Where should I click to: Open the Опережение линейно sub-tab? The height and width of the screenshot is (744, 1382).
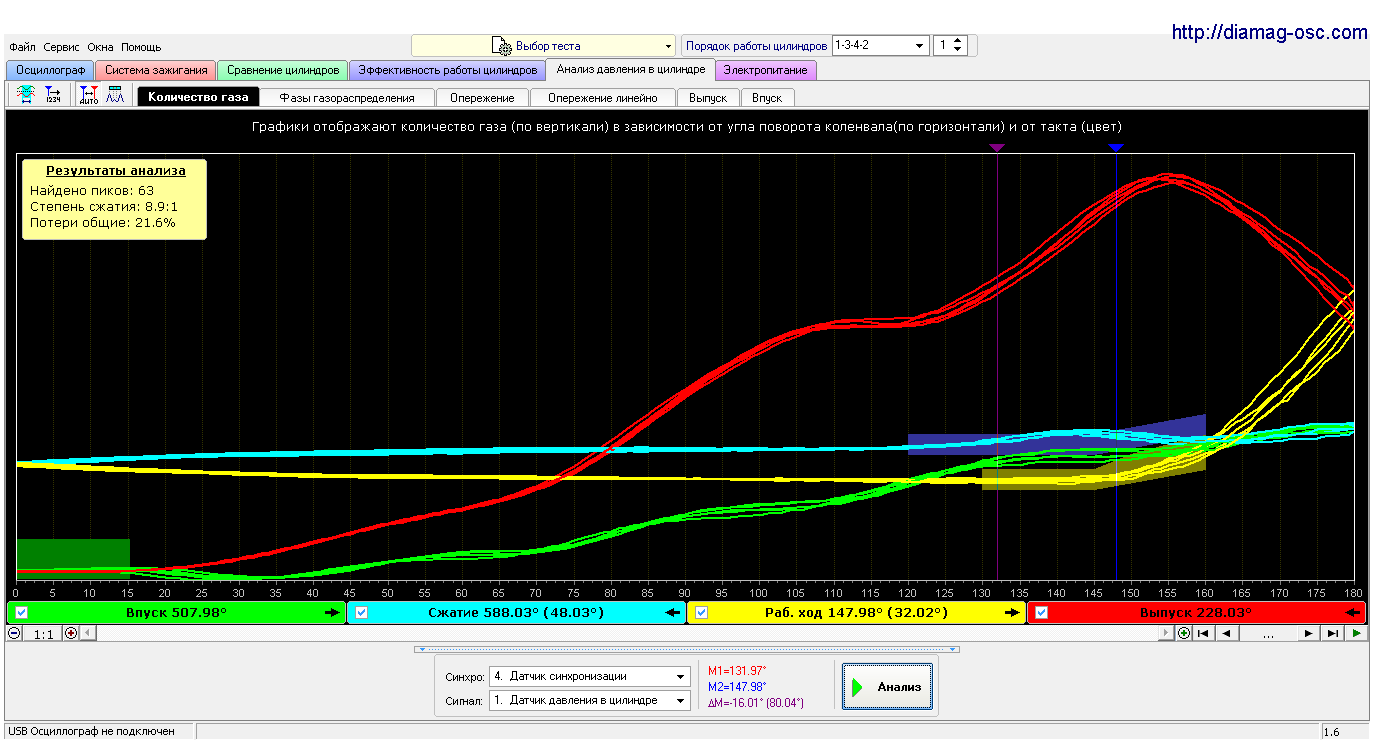tap(603, 97)
